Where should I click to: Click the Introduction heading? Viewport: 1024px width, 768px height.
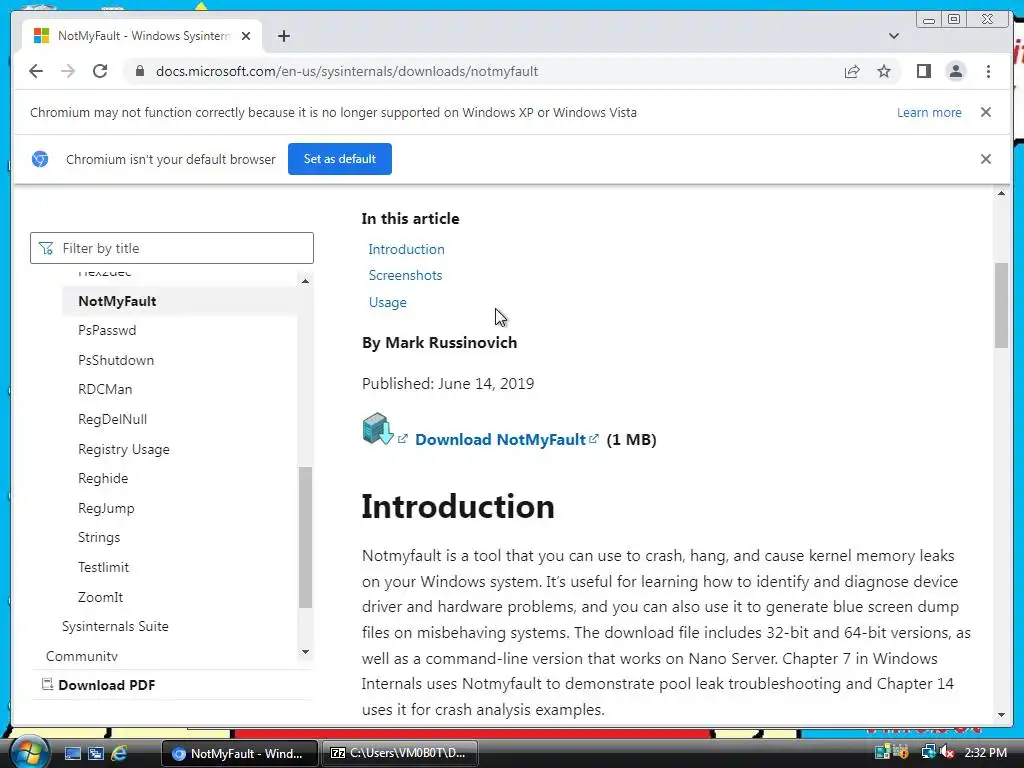point(458,507)
